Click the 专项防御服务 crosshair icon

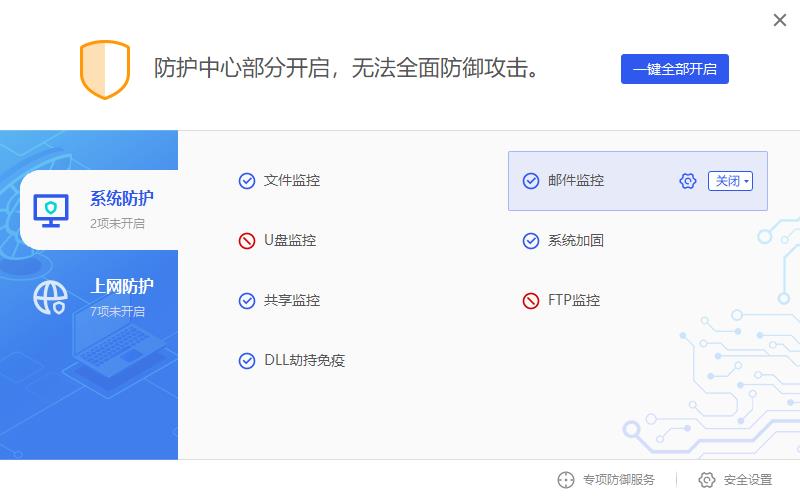[x=566, y=480]
